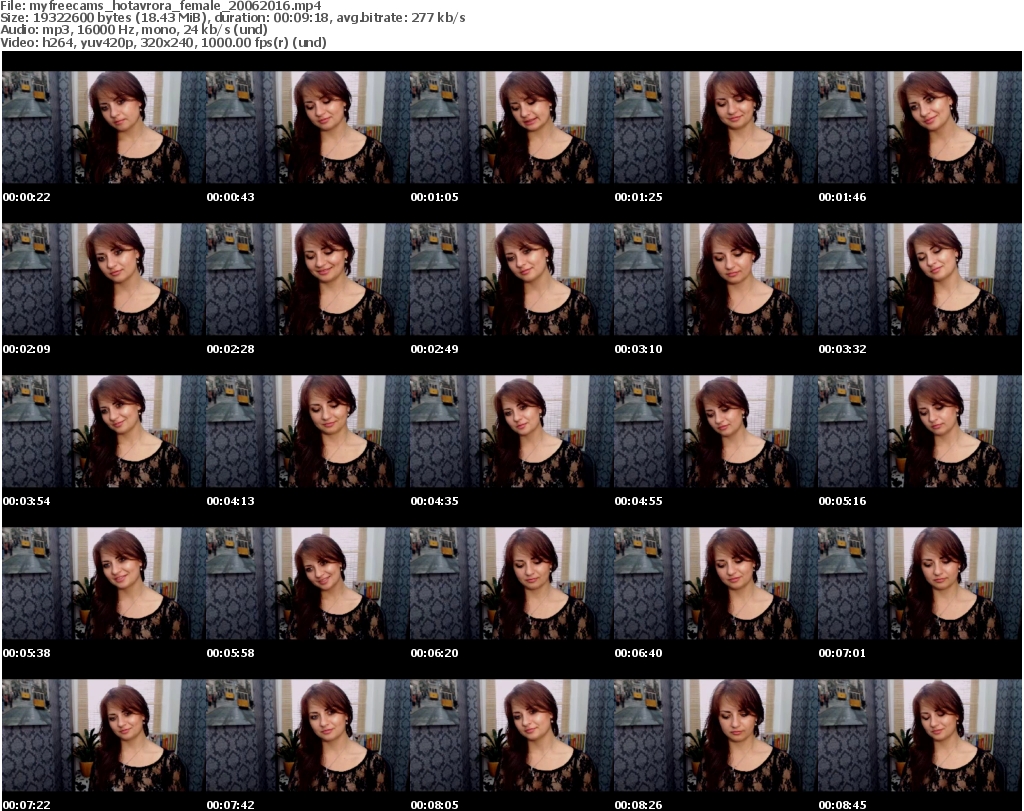Pick the thumbnail stamped 00:06:20
The image size is (1024, 811).
pyautogui.click(x=512, y=584)
